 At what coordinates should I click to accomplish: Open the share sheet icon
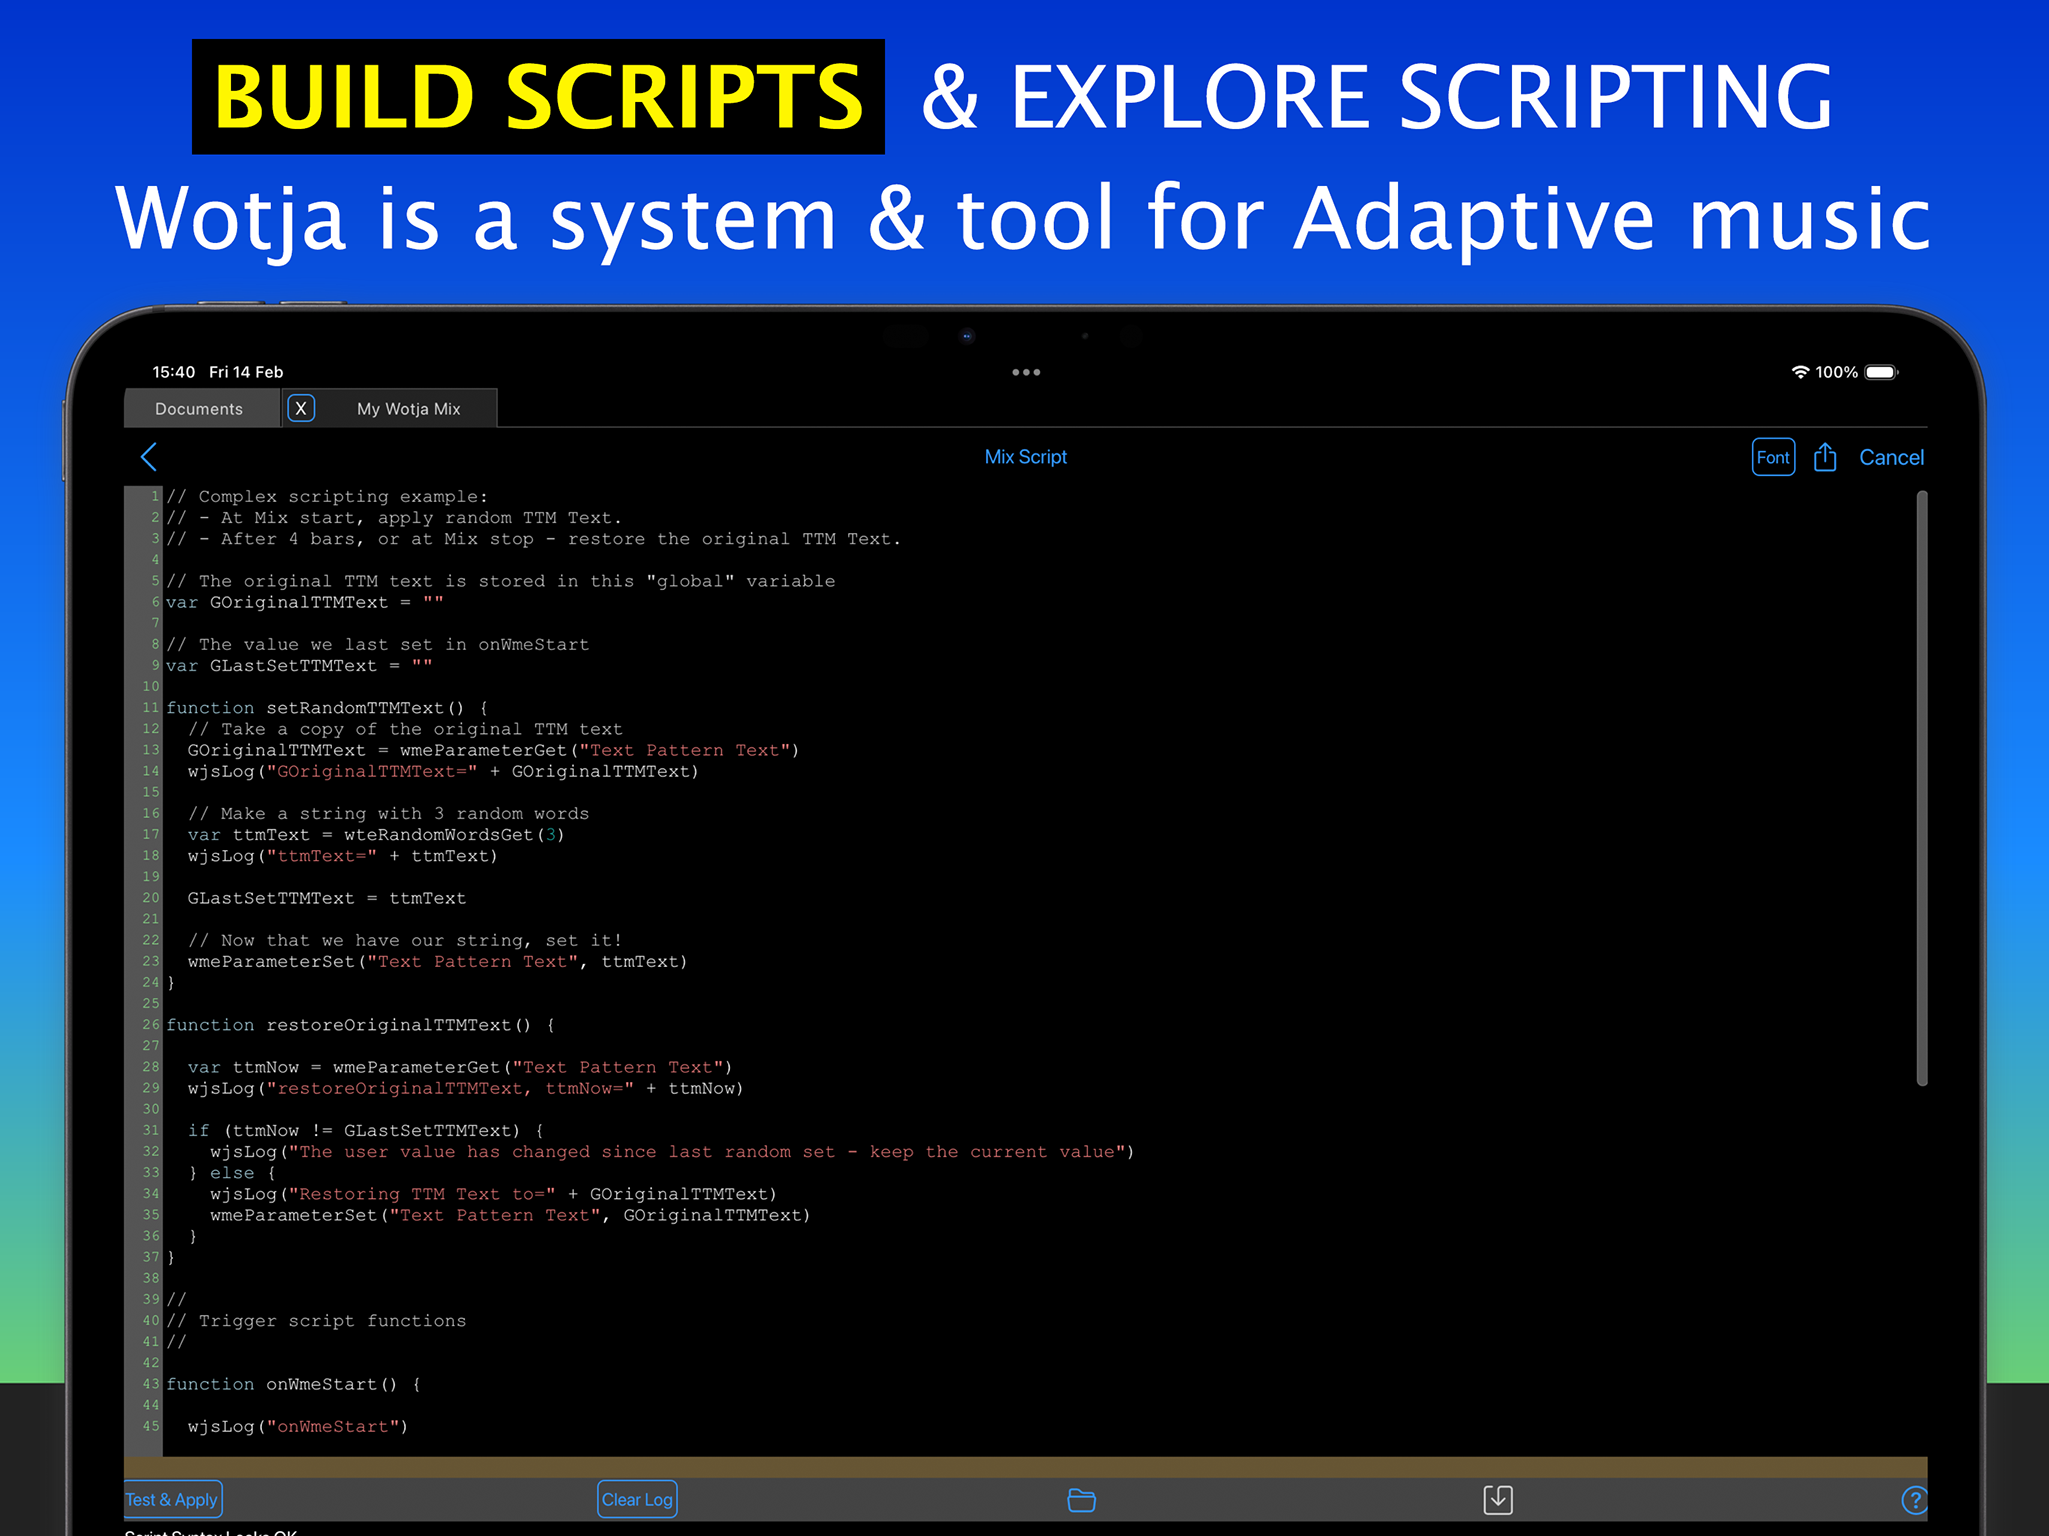(1825, 457)
